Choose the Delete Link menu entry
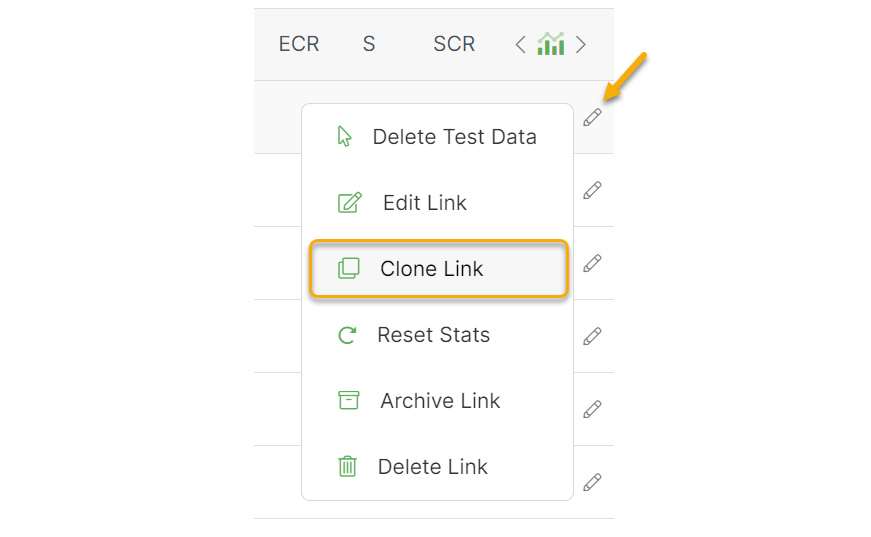871x537 pixels. (432, 466)
